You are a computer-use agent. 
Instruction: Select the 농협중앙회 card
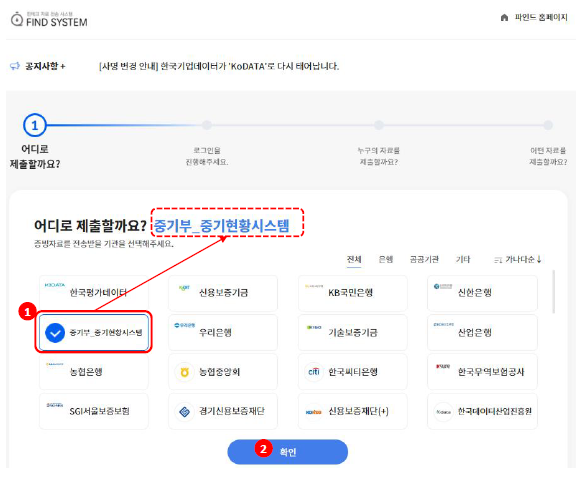tap(223, 372)
